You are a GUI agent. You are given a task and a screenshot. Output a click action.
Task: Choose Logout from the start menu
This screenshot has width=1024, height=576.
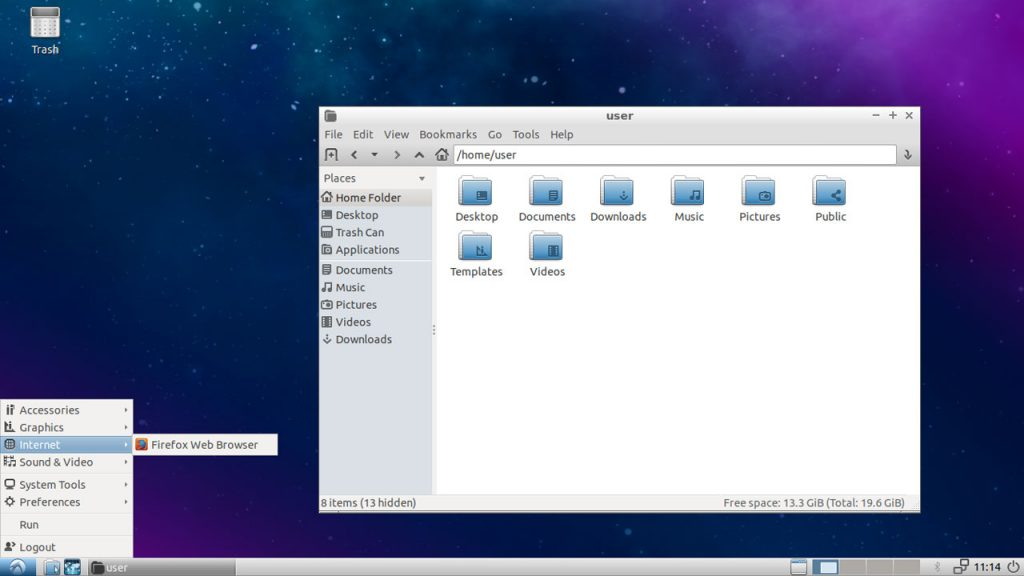coord(67,547)
